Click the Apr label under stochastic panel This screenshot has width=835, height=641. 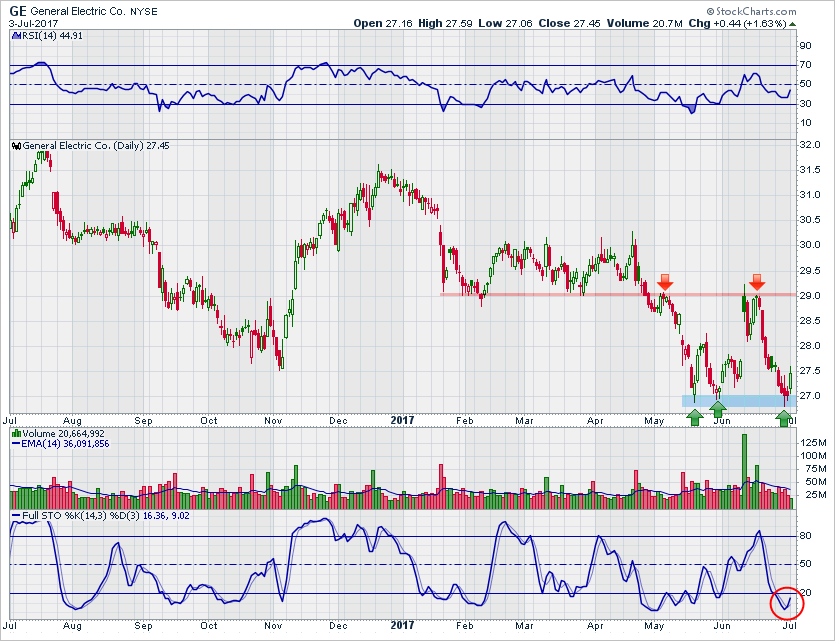click(595, 626)
